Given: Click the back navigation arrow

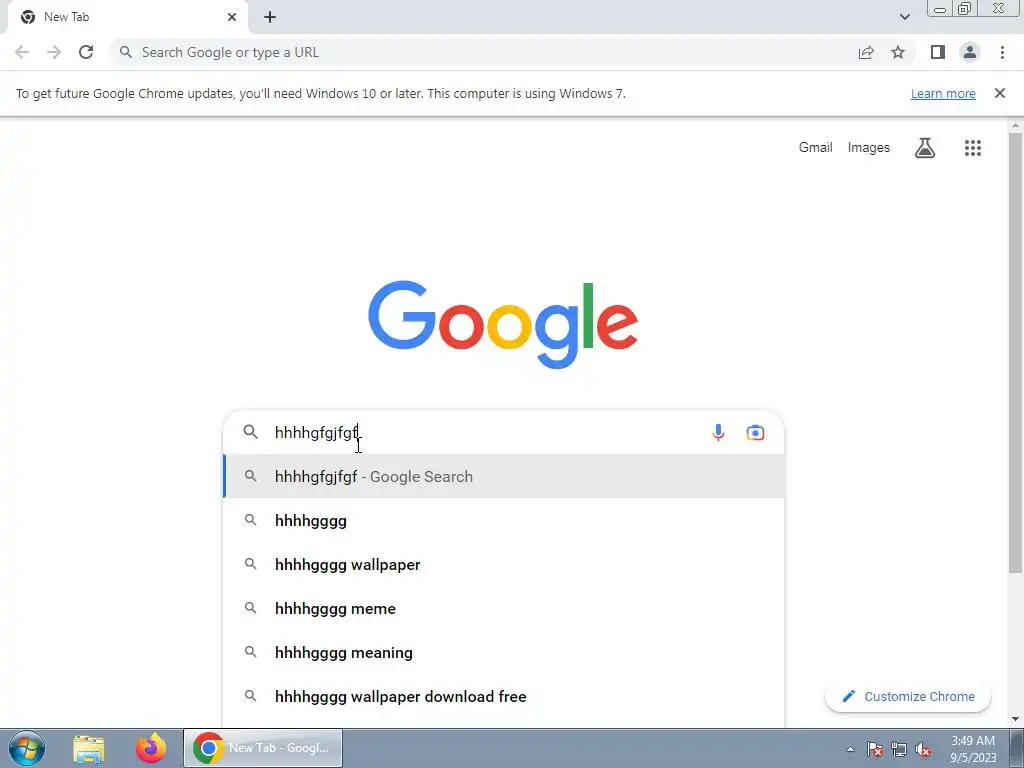Looking at the screenshot, I should click(22, 52).
